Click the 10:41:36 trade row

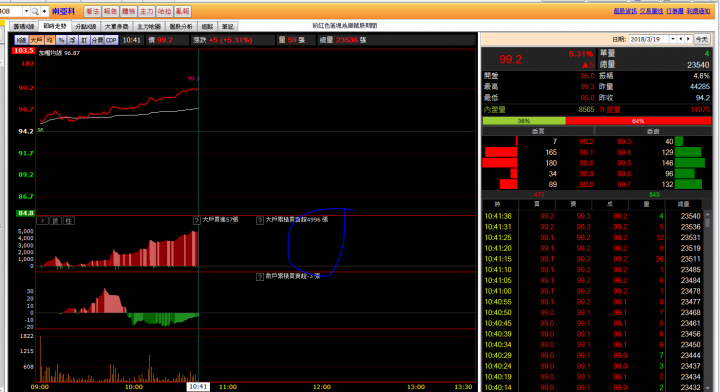click(592, 216)
